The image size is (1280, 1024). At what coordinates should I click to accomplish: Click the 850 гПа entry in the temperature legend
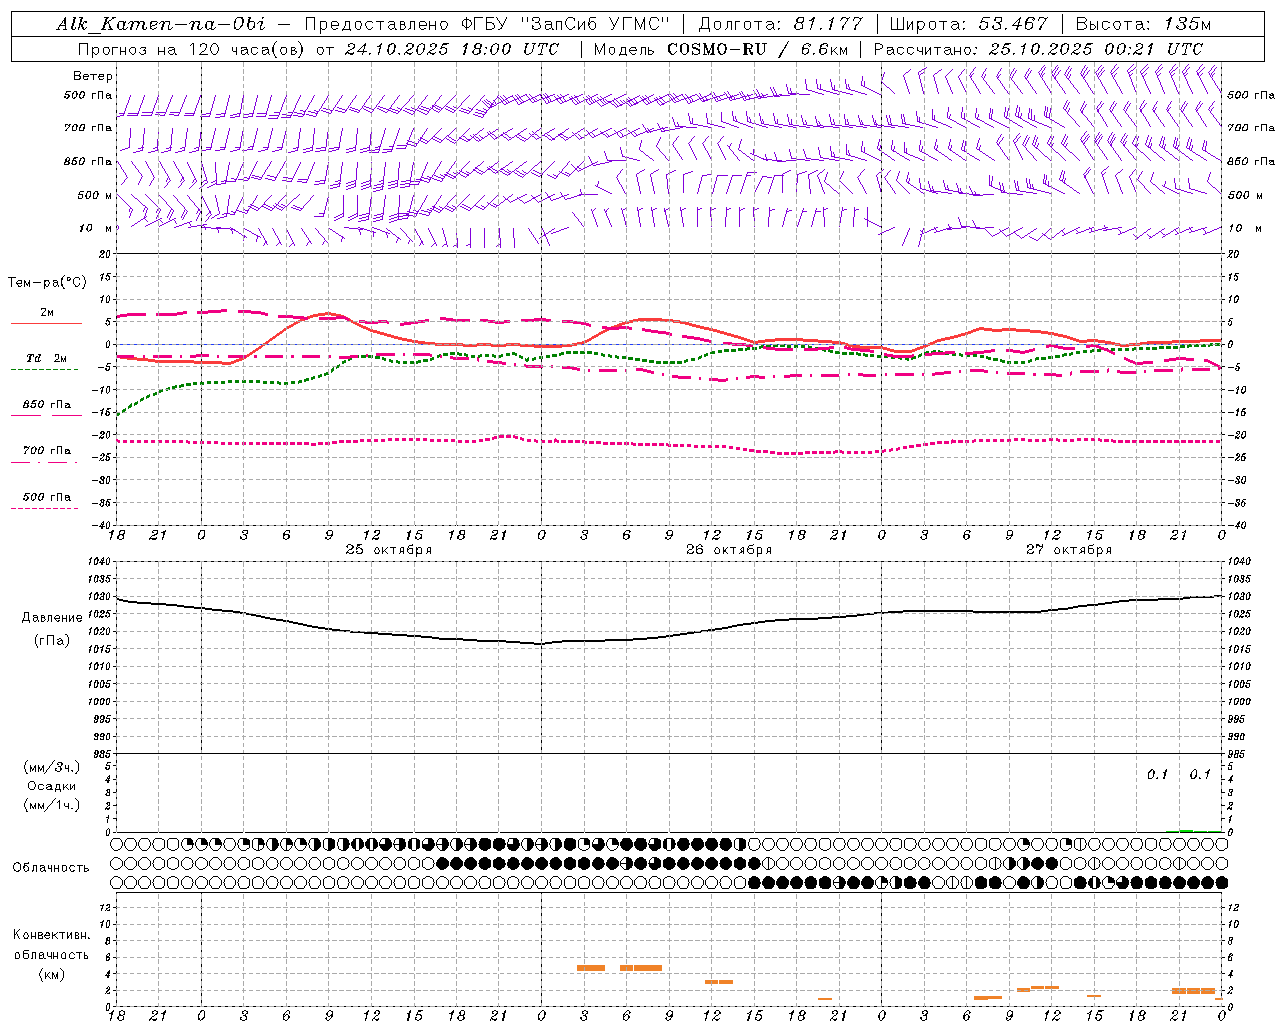pyautogui.click(x=47, y=405)
